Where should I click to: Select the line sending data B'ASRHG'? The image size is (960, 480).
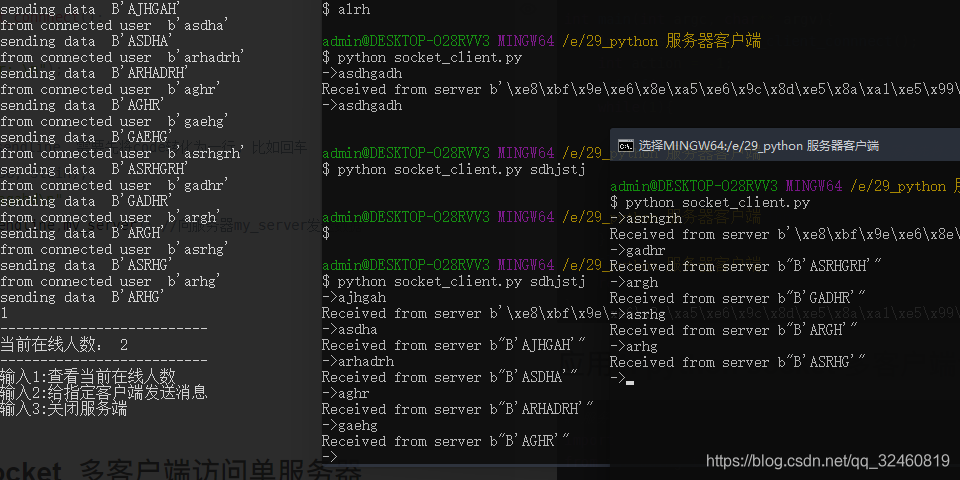tap(86, 265)
